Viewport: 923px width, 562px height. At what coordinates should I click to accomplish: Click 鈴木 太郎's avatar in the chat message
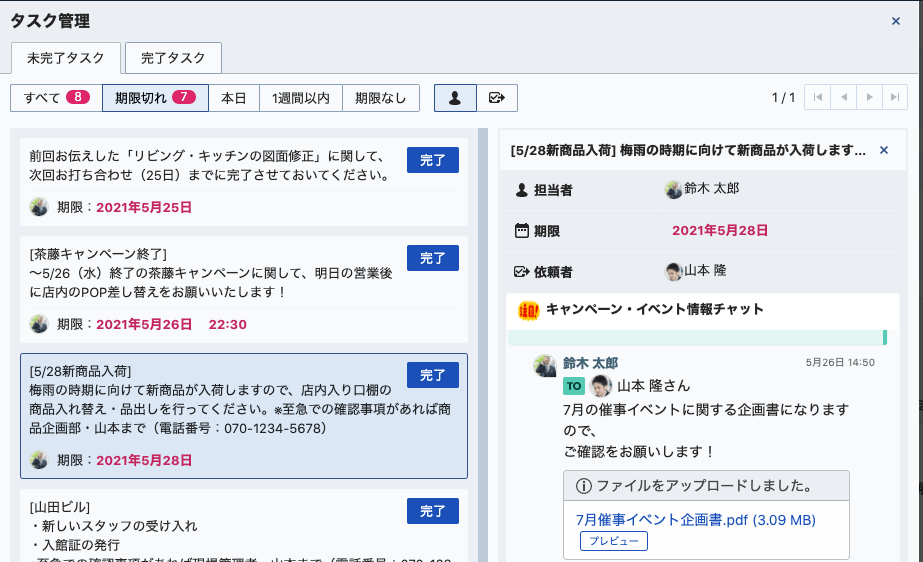(545, 365)
